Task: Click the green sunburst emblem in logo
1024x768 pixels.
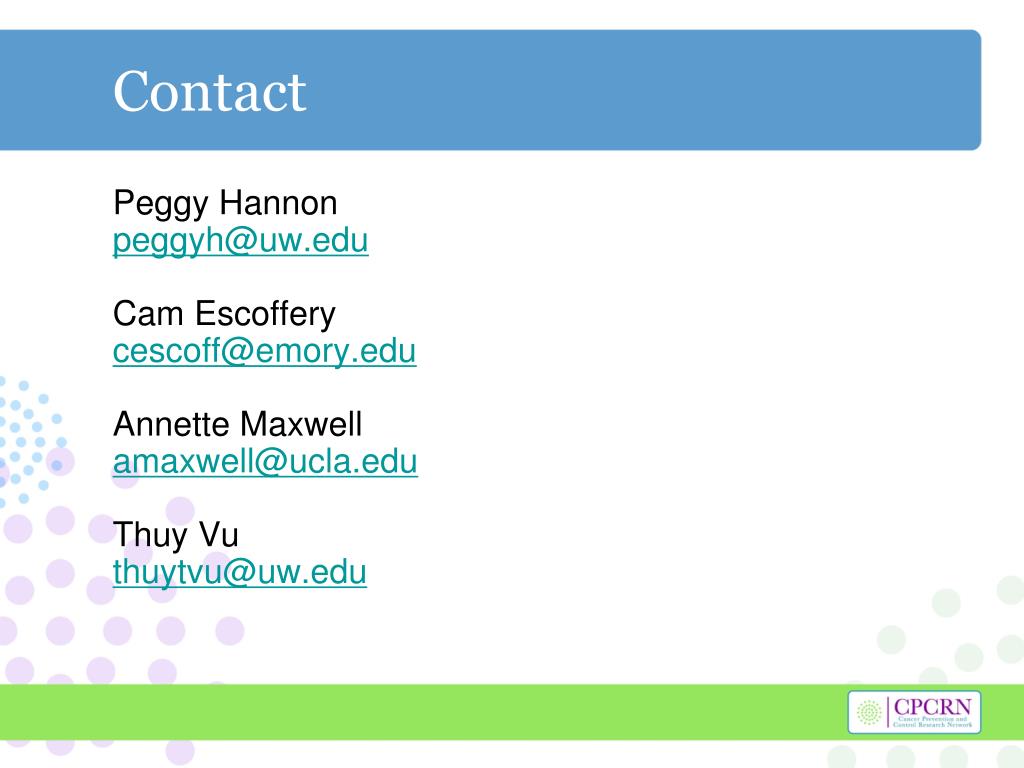Action: tap(869, 712)
